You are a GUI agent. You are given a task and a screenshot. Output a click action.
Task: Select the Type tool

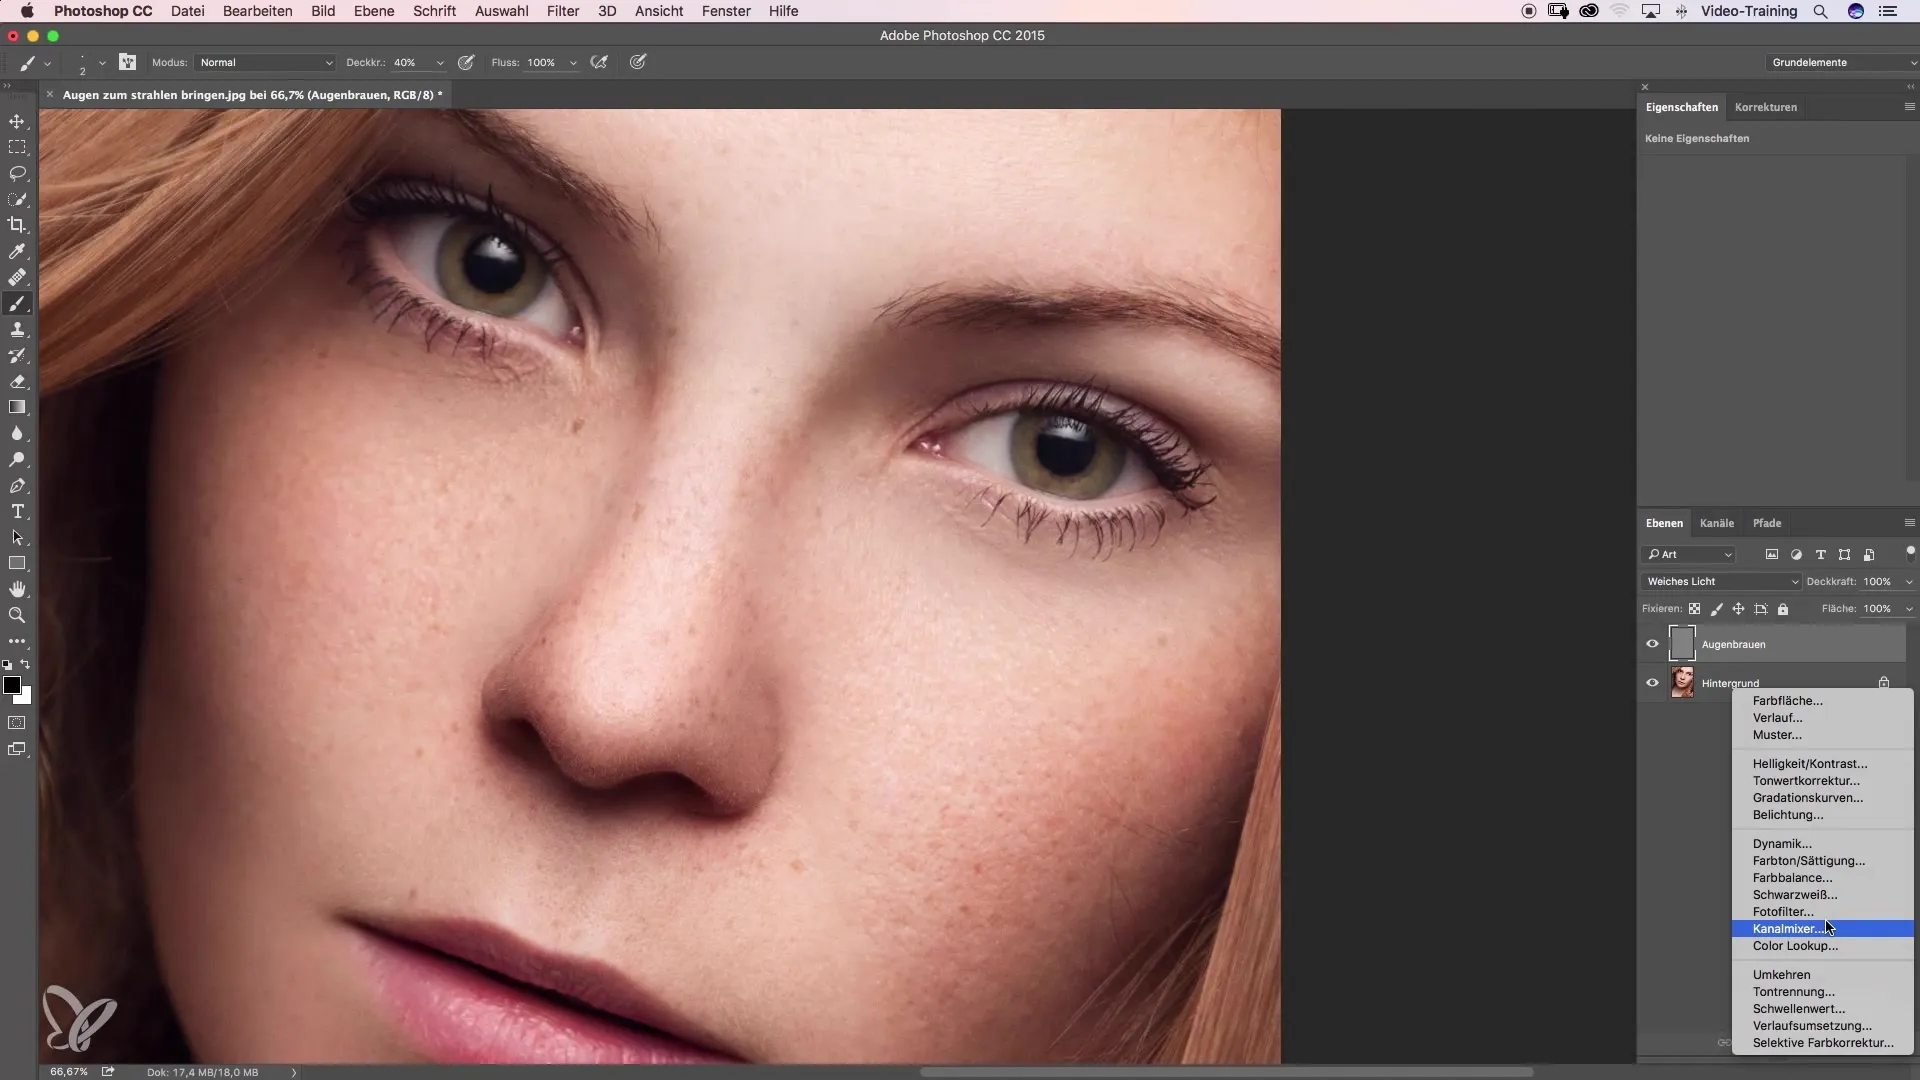tap(17, 512)
